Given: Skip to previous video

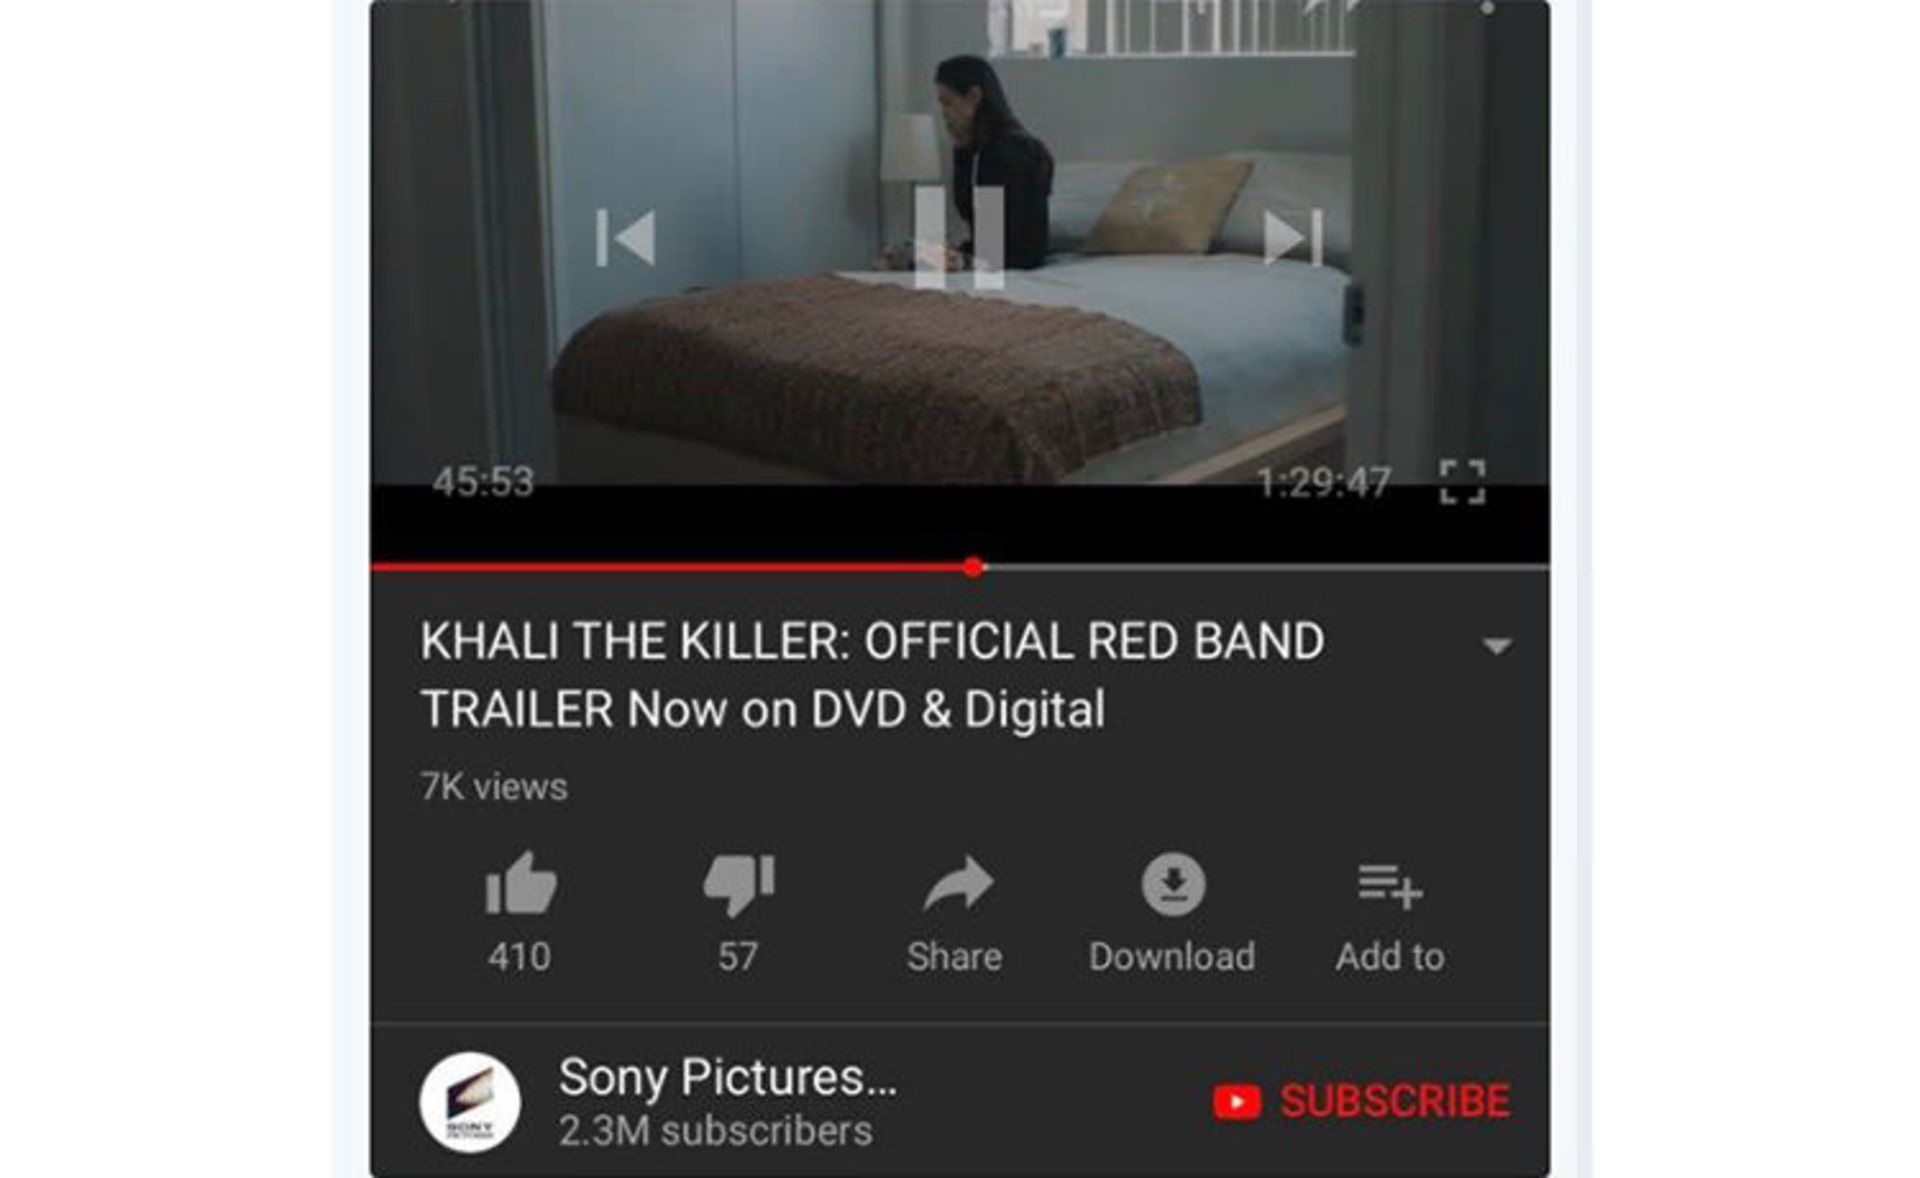Looking at the screenshot, I should 626,238.
